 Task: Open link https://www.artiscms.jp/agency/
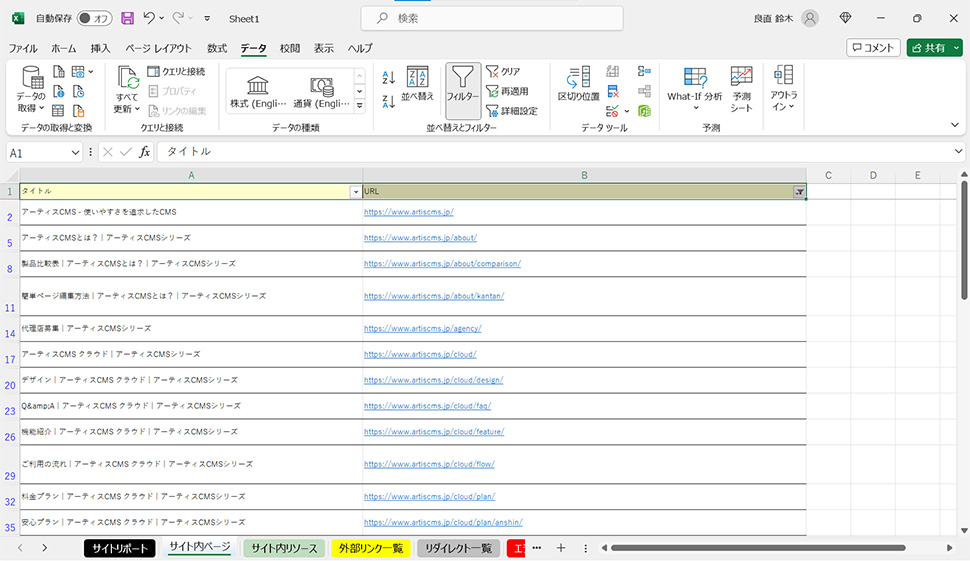pos(423,328)
